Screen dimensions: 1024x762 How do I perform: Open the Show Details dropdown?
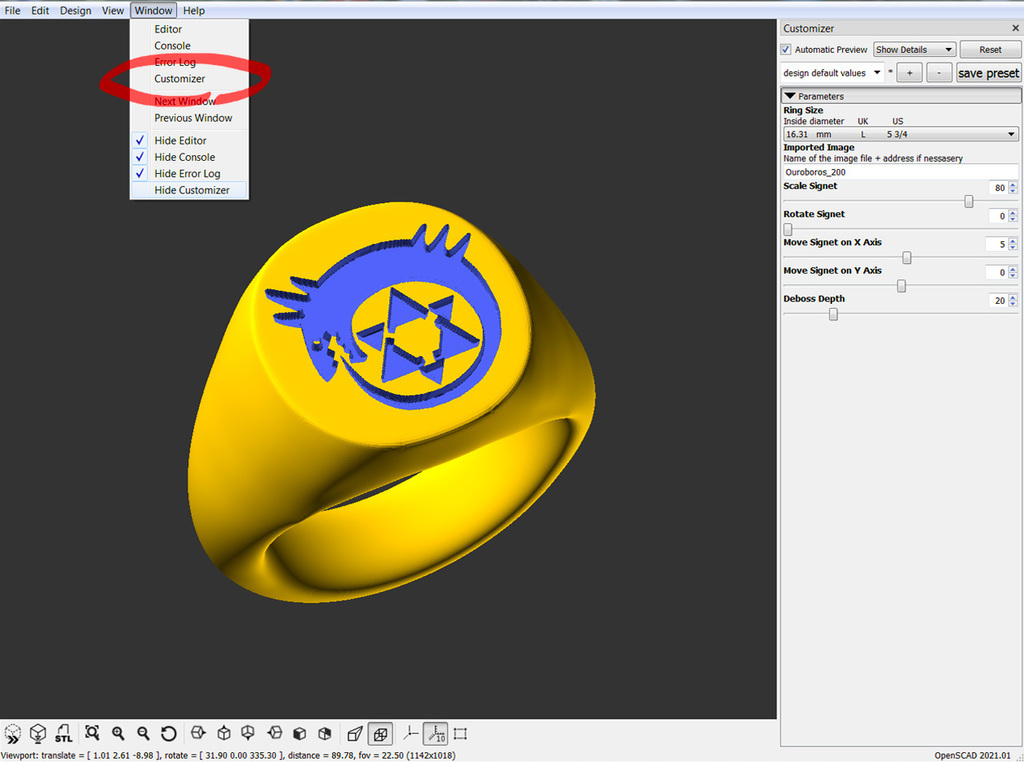[x=914, y=49]
